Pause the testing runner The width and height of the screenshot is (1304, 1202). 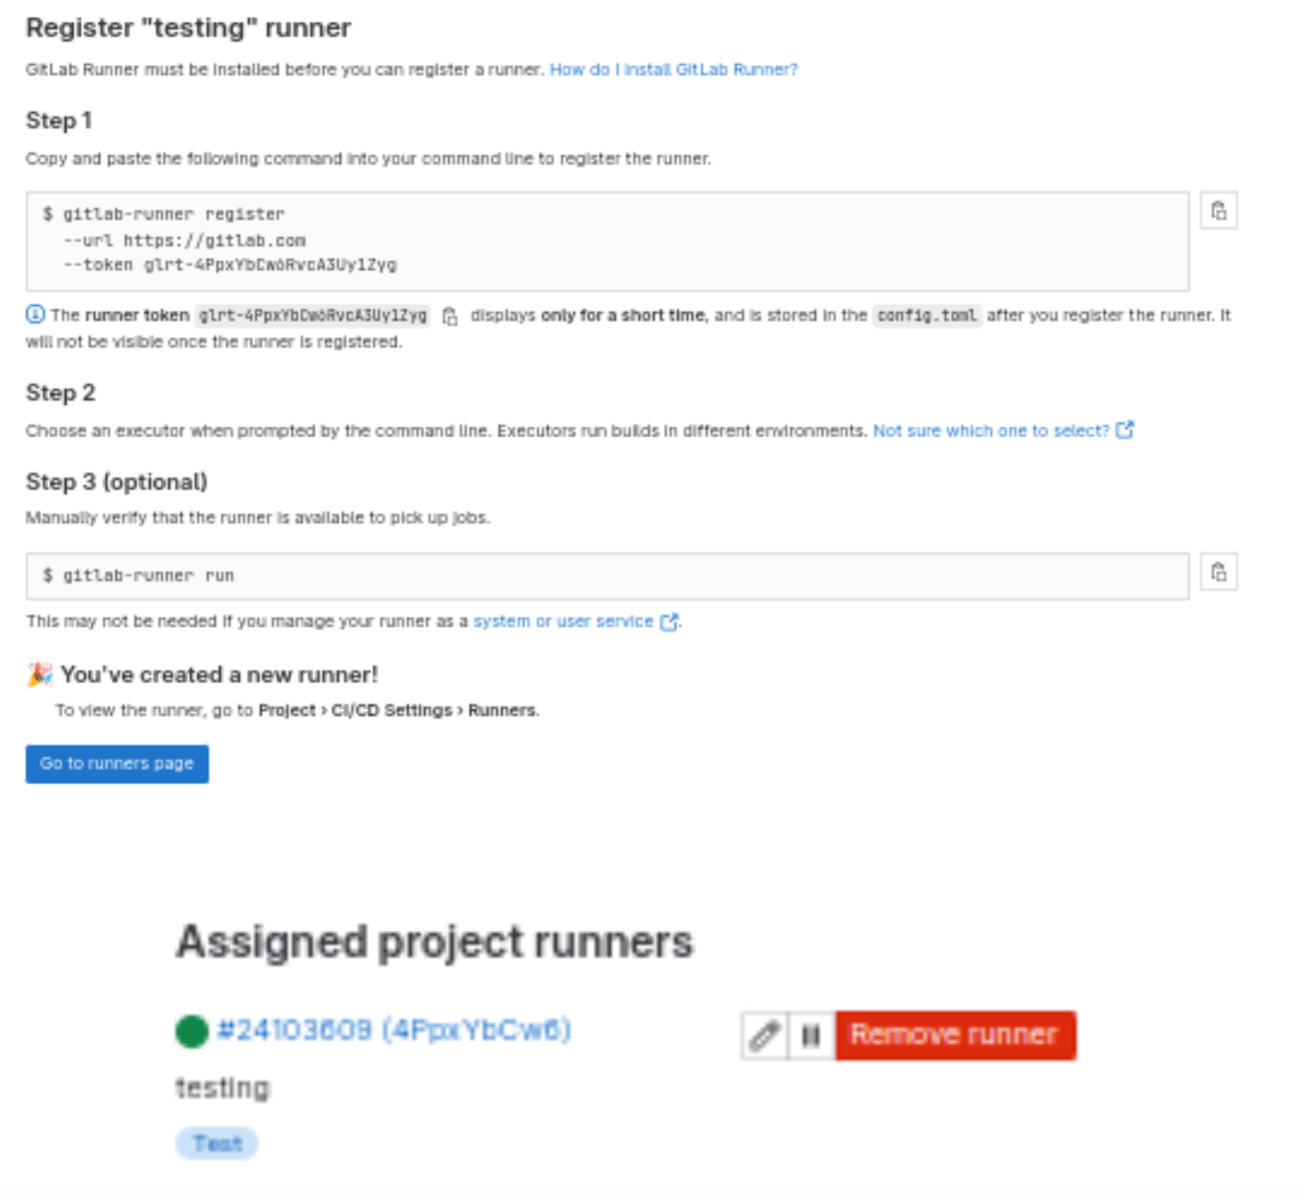[811, 1035]
